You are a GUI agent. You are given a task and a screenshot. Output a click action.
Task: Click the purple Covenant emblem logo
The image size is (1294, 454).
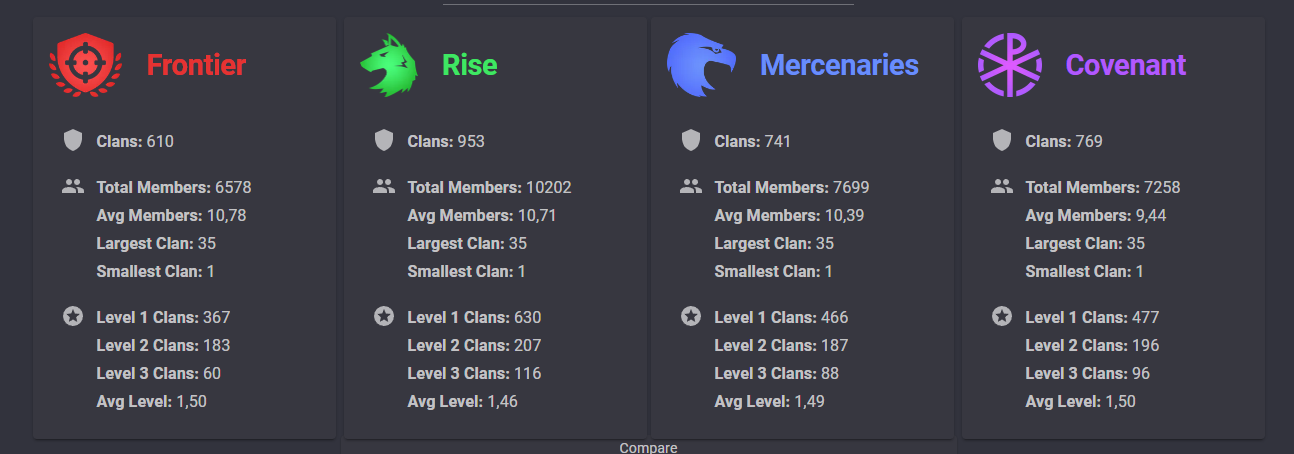pos(1009,66)
